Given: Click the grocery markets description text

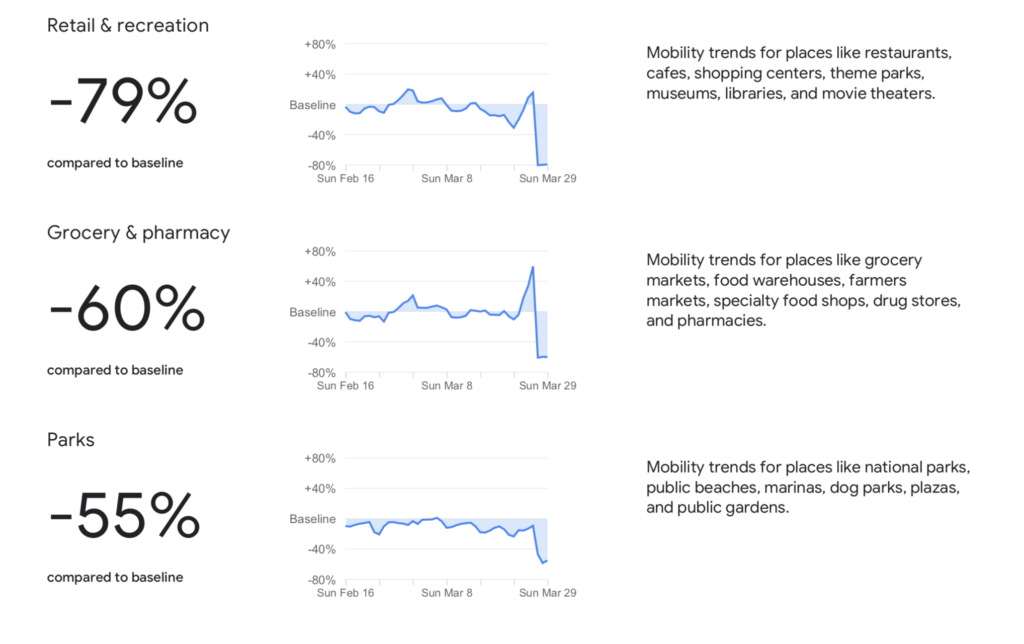Looking at the screenshot, I should (803, 290).
